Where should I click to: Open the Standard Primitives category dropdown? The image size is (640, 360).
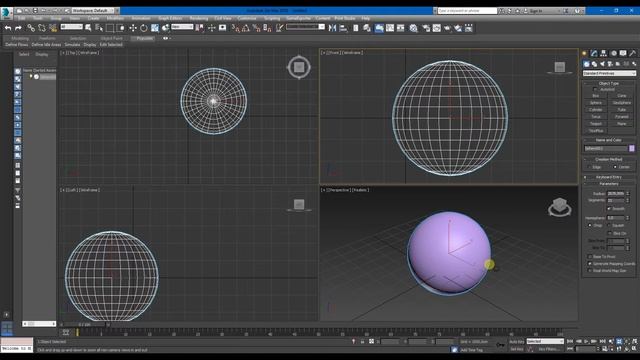(609, 73)
